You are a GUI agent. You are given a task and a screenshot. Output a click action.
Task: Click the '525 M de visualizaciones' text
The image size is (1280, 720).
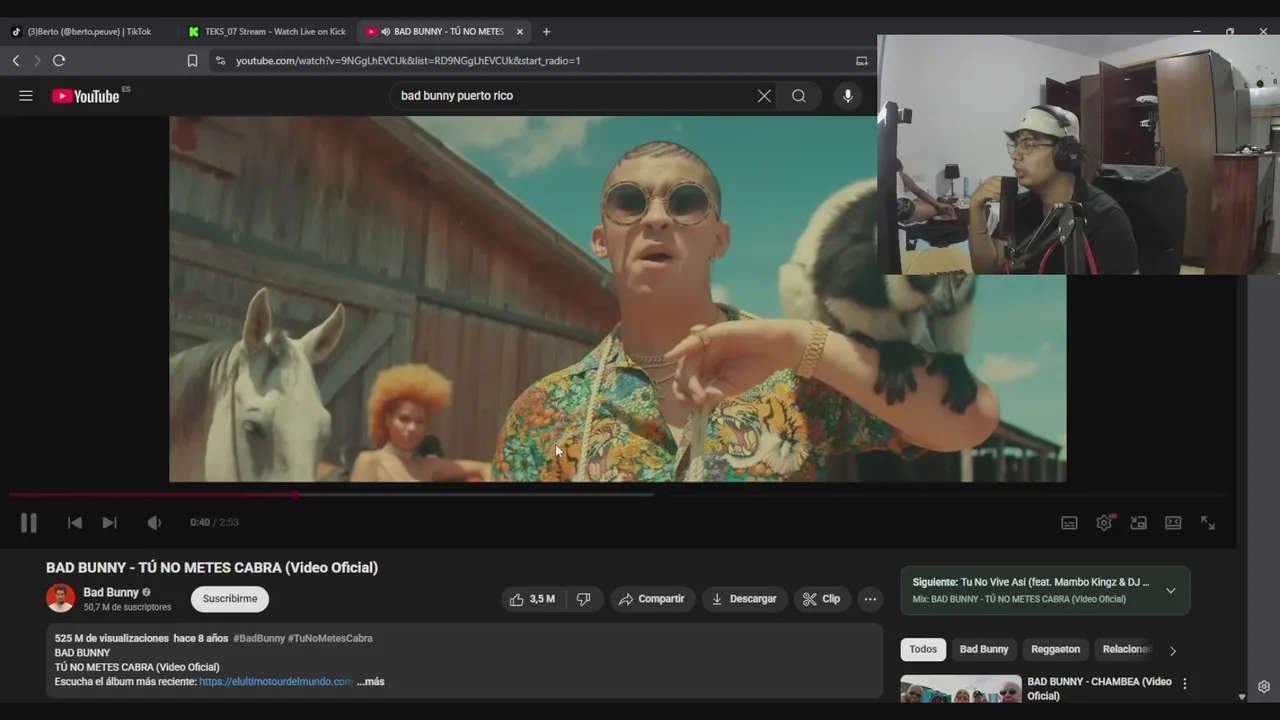112,638
